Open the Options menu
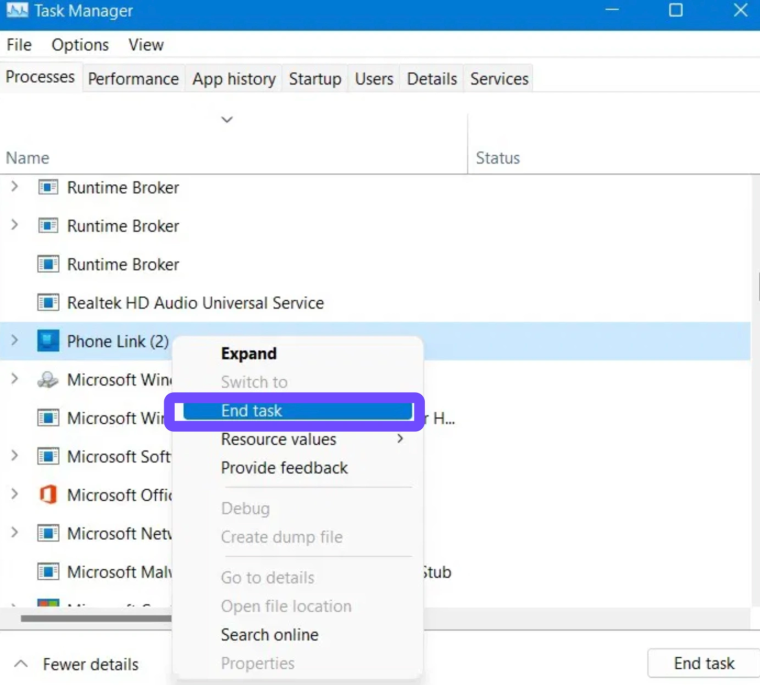The width and height of the screenshot is (760, 685). point(80,45)
